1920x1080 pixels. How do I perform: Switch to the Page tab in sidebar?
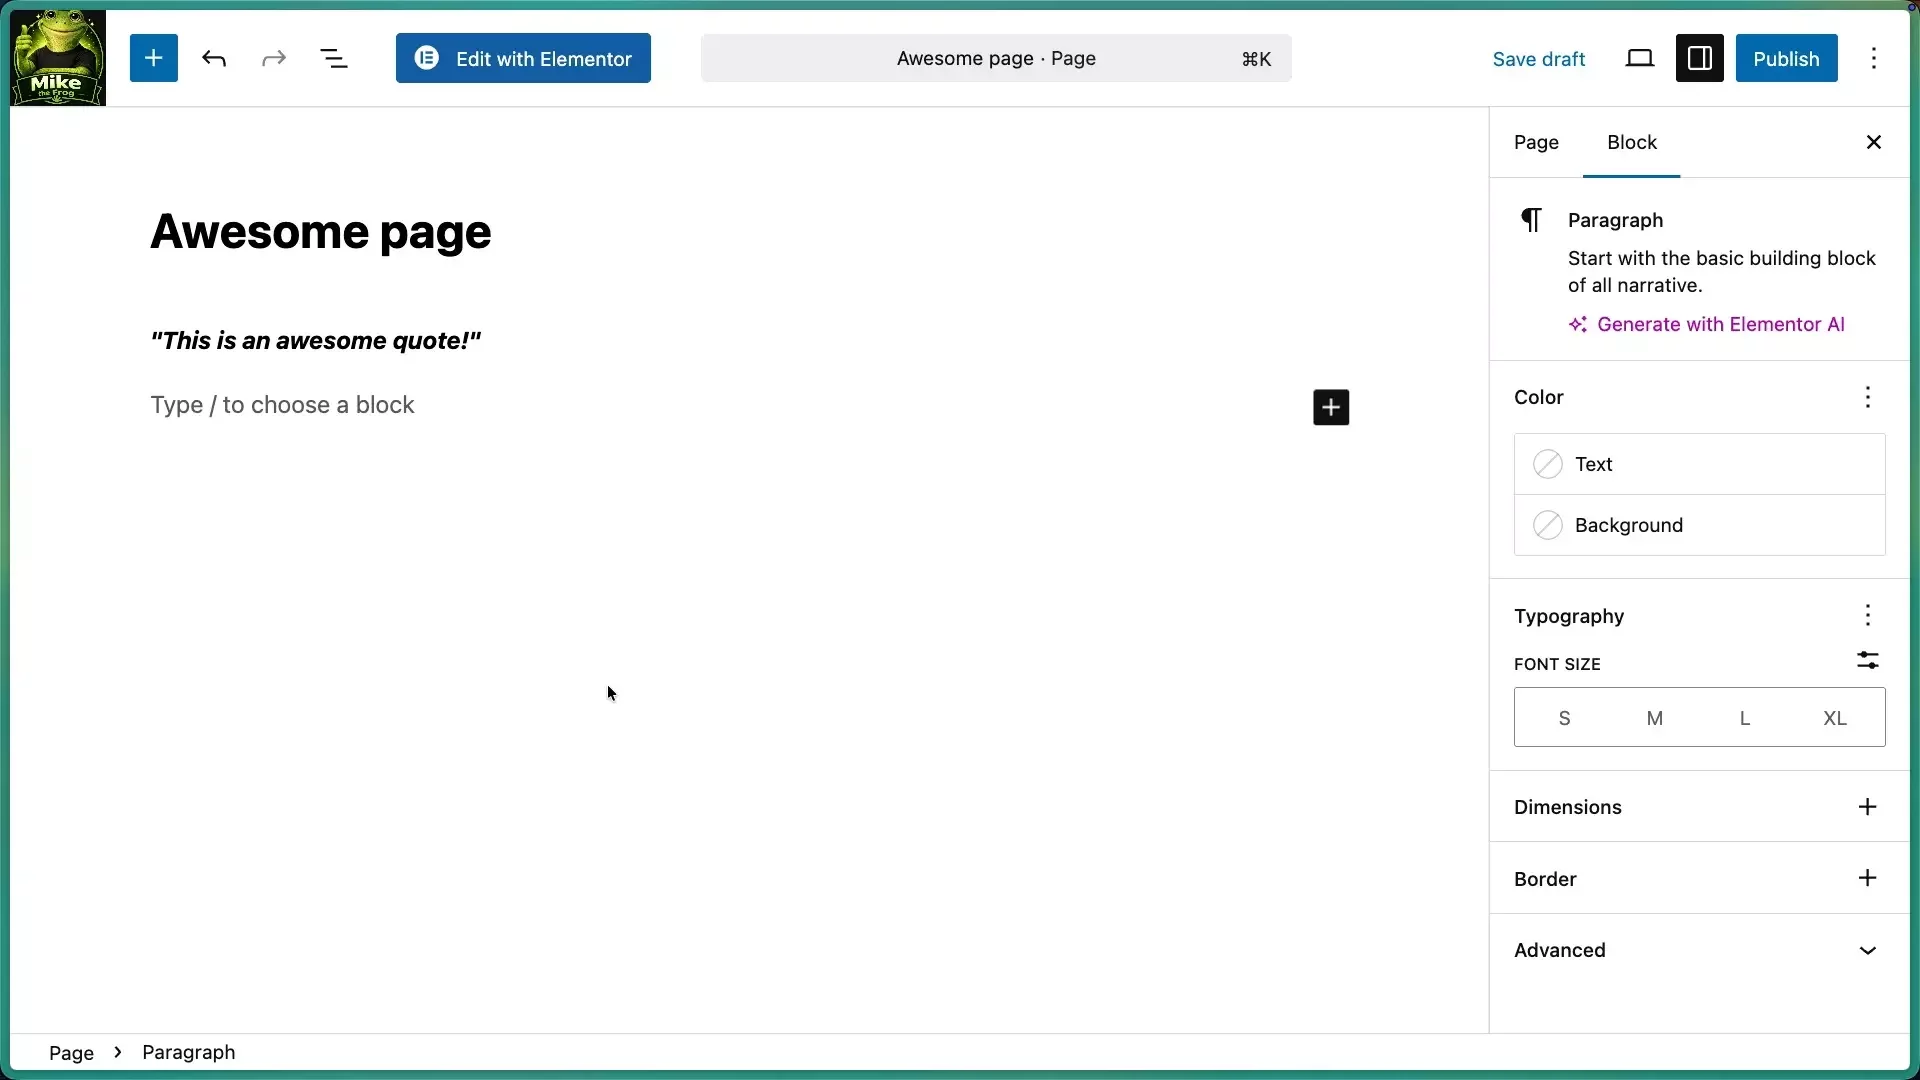(x=1536, y=142)
